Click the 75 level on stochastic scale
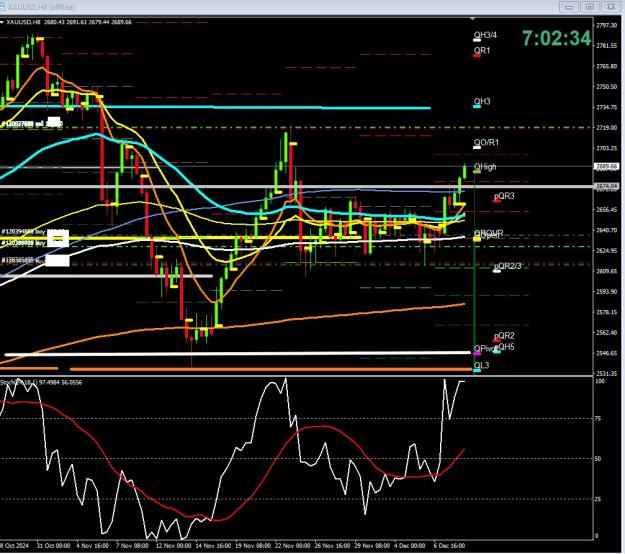 [x=598, y=418]
